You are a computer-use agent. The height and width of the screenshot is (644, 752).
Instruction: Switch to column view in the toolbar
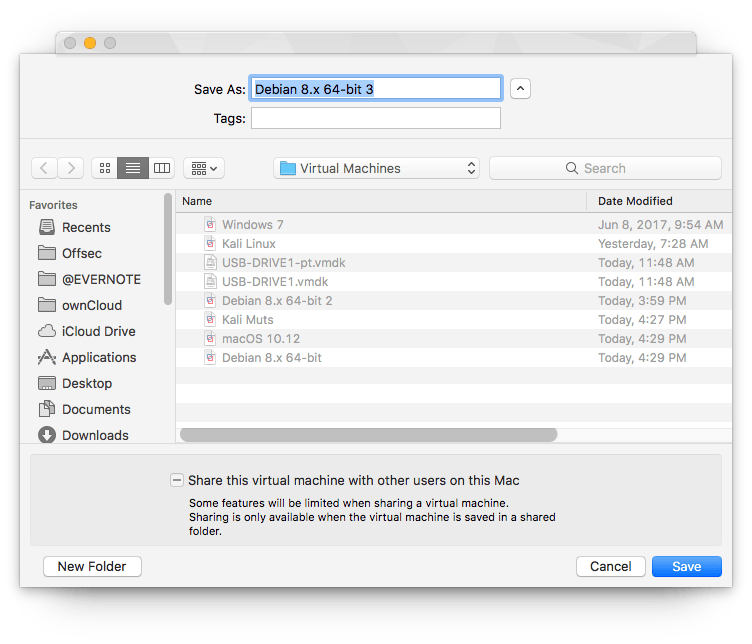pos(161,168)
